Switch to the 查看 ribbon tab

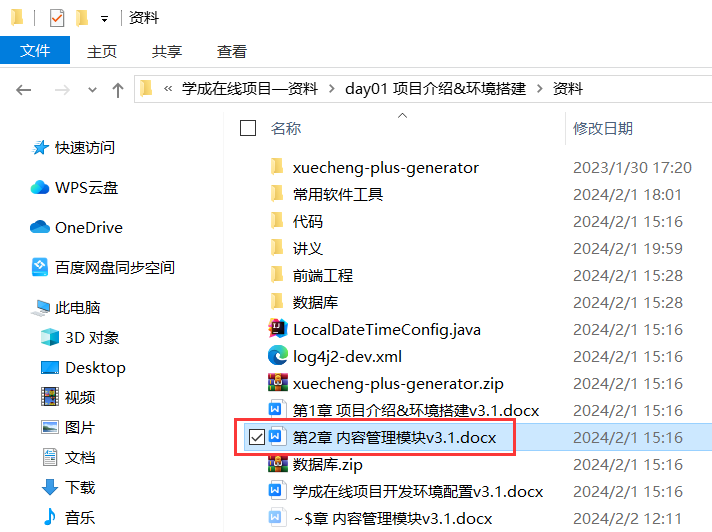click(232, 51)
